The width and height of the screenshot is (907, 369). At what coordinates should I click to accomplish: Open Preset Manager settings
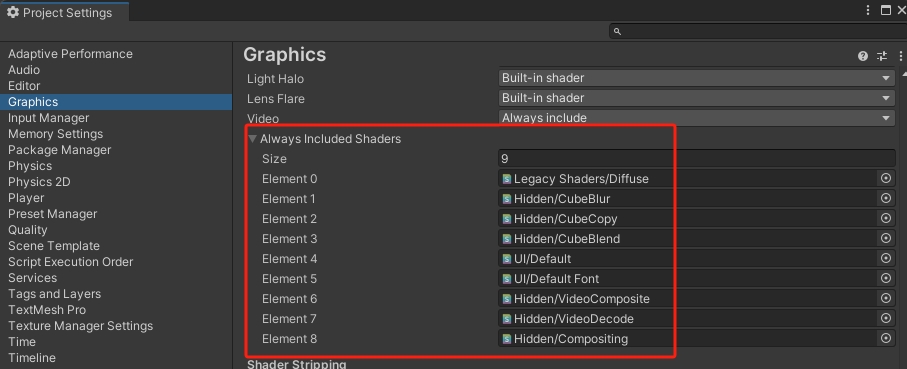pos(53,214)
